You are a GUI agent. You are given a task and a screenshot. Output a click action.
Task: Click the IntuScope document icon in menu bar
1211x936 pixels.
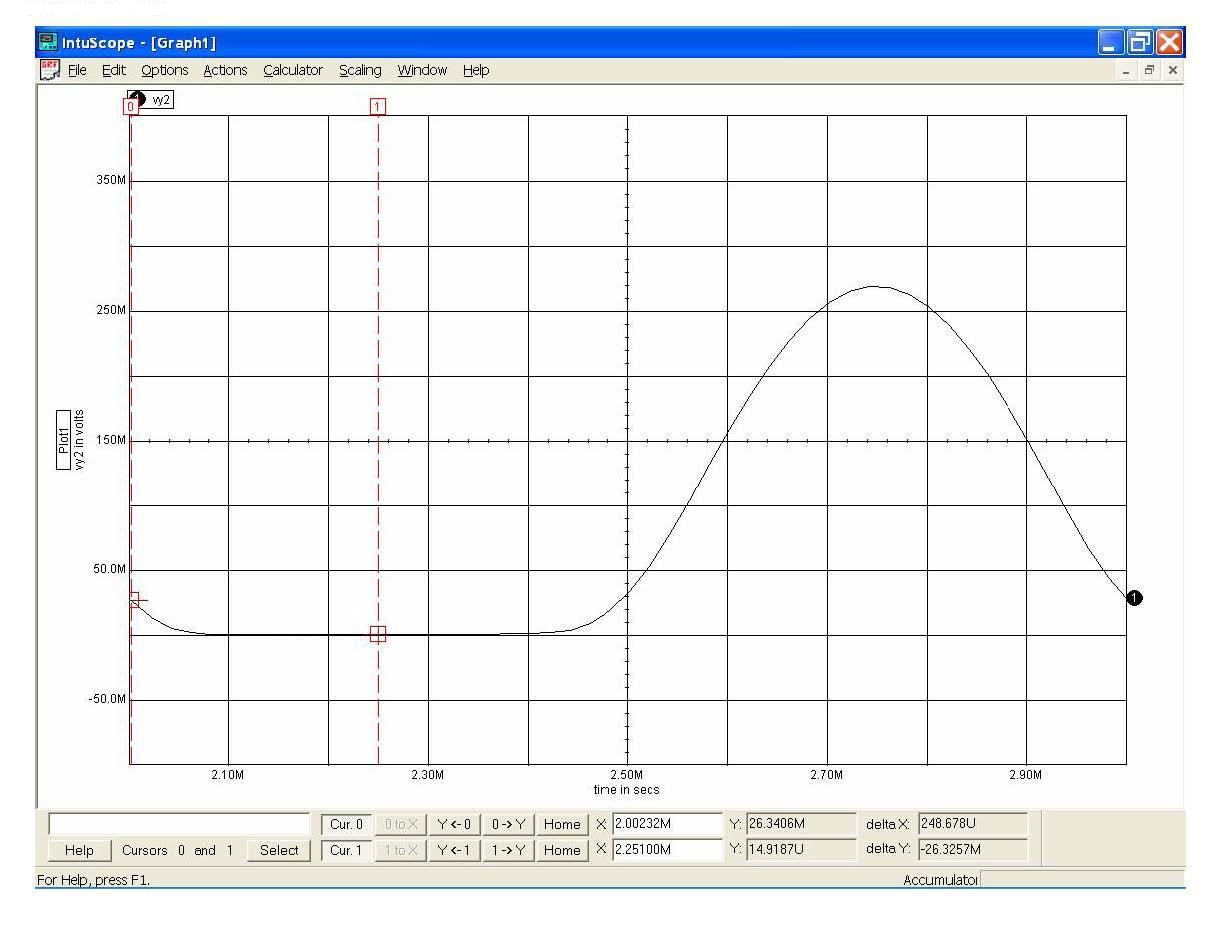[49, 70]
